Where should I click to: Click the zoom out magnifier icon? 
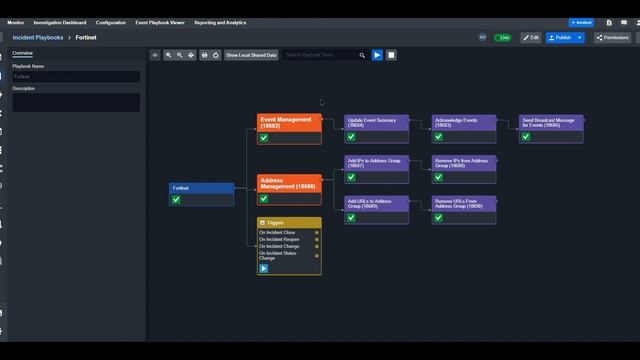(180, 55)
